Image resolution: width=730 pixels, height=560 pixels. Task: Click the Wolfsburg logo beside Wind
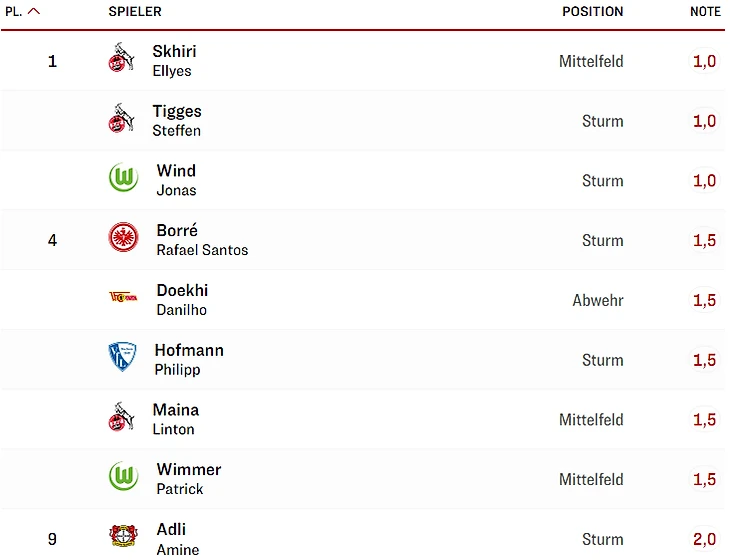pos(123,179)
